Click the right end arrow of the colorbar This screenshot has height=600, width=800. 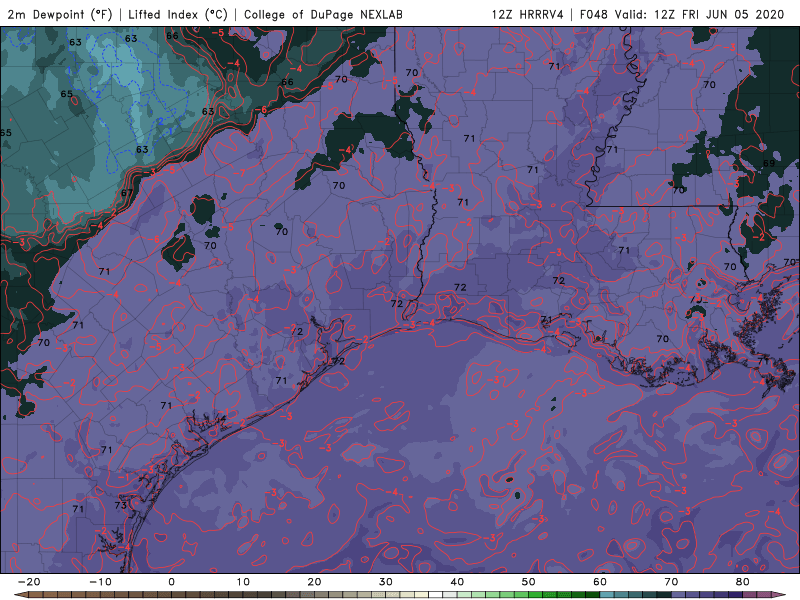point(780,595)
